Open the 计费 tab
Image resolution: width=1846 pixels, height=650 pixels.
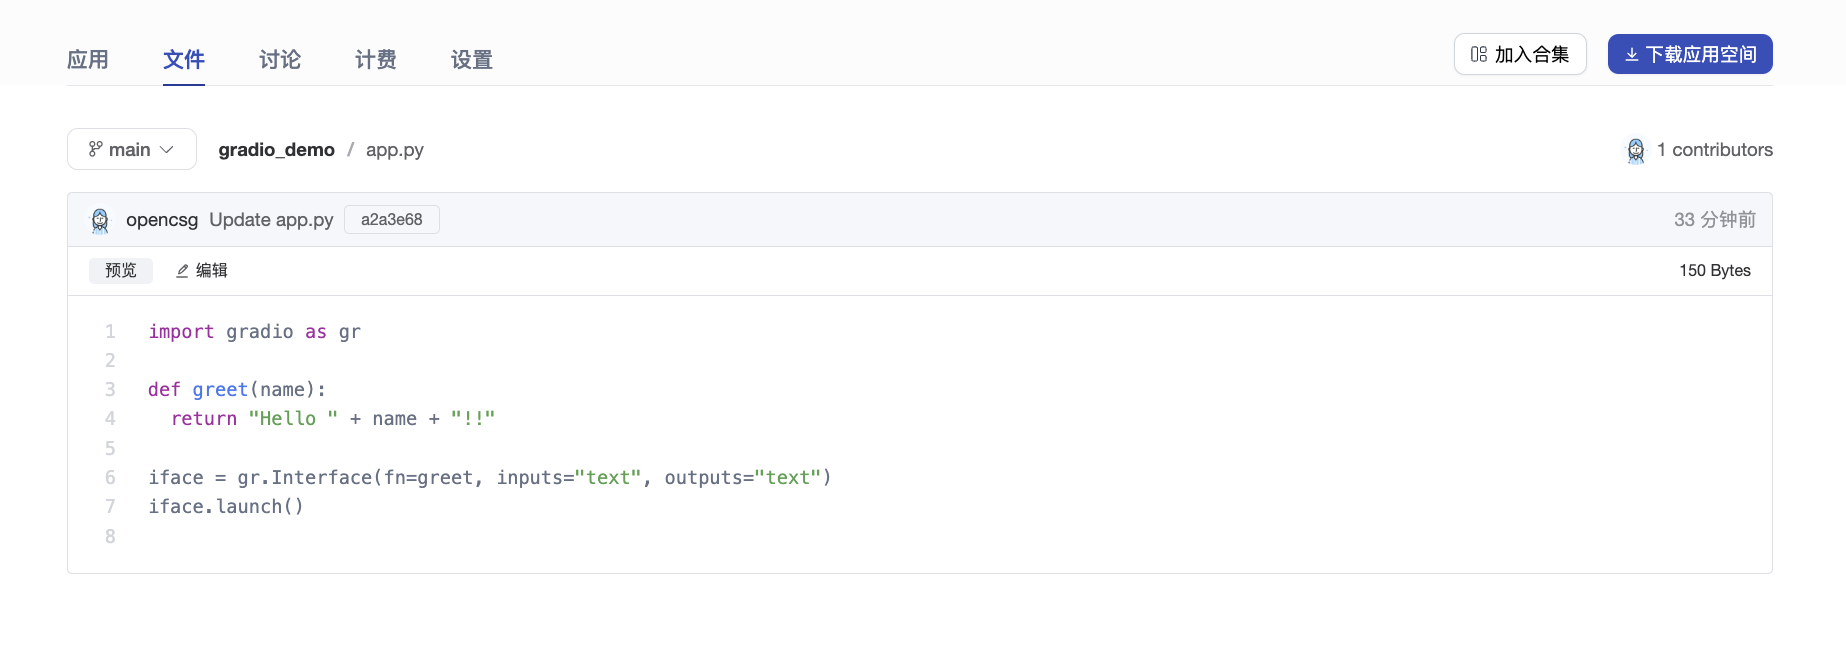pyautogui.click(x=376, y=60)
